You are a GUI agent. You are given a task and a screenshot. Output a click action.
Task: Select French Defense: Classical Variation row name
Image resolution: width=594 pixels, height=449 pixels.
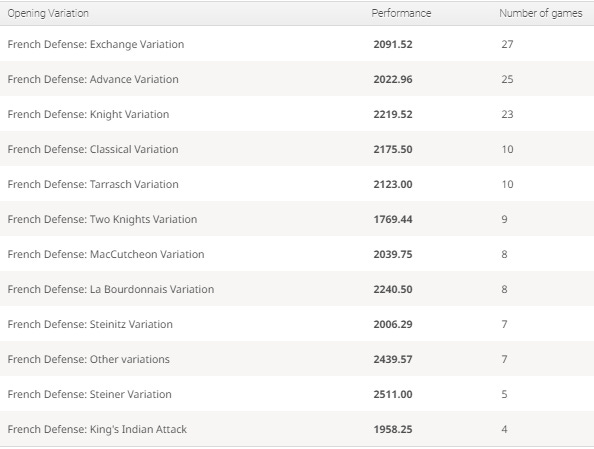[93, 149]
